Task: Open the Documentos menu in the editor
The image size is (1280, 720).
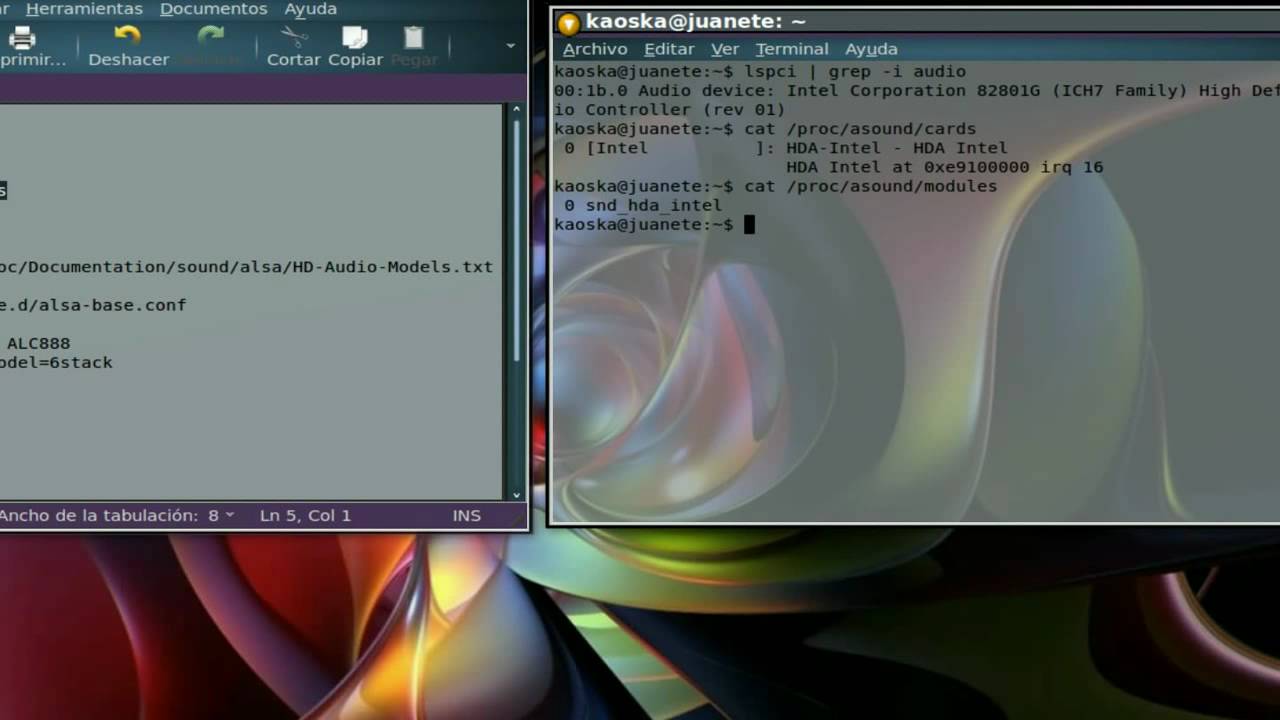Action: (x=214, y=9)
